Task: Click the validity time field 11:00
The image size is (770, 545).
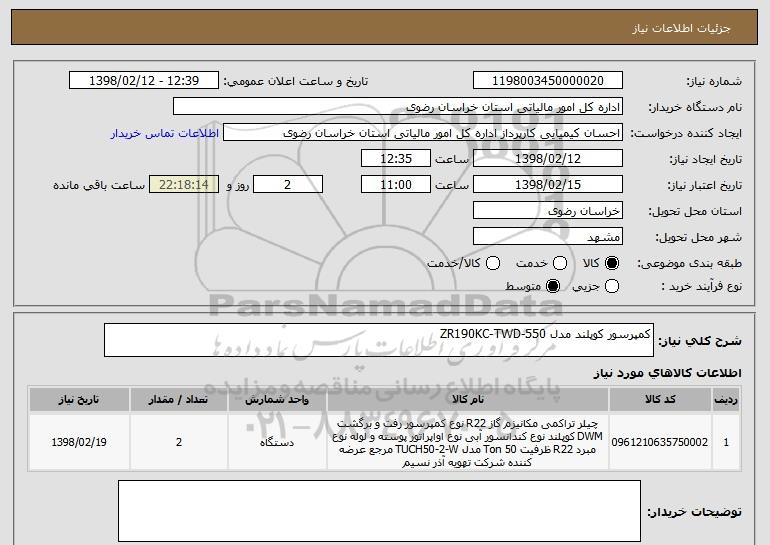Action: click(x=396, y=185)
